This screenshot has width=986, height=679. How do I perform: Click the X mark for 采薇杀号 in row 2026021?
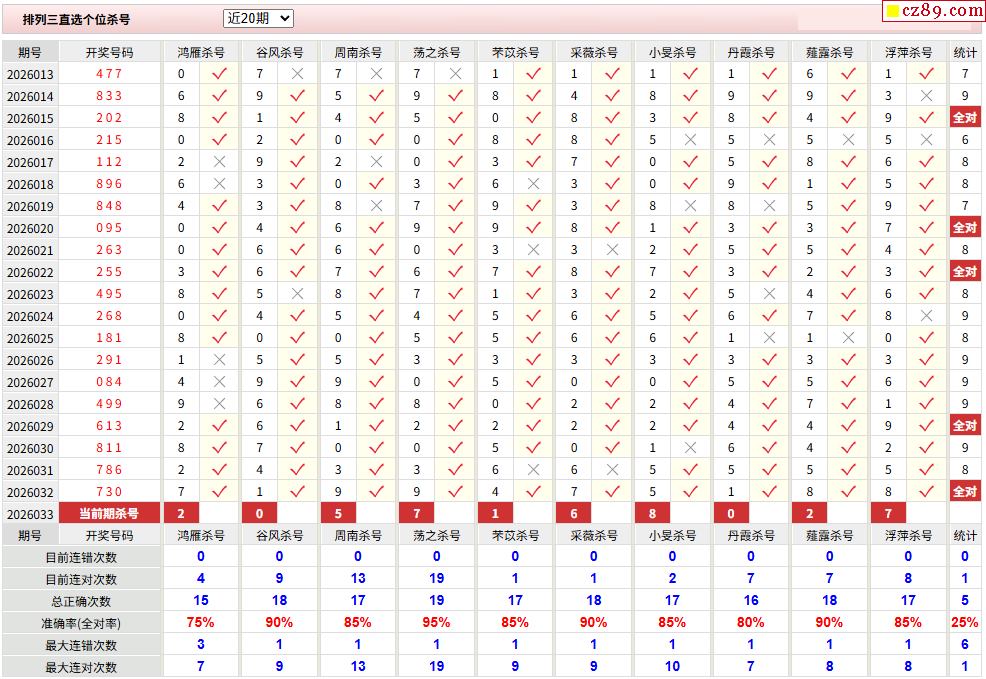(612, 250)
